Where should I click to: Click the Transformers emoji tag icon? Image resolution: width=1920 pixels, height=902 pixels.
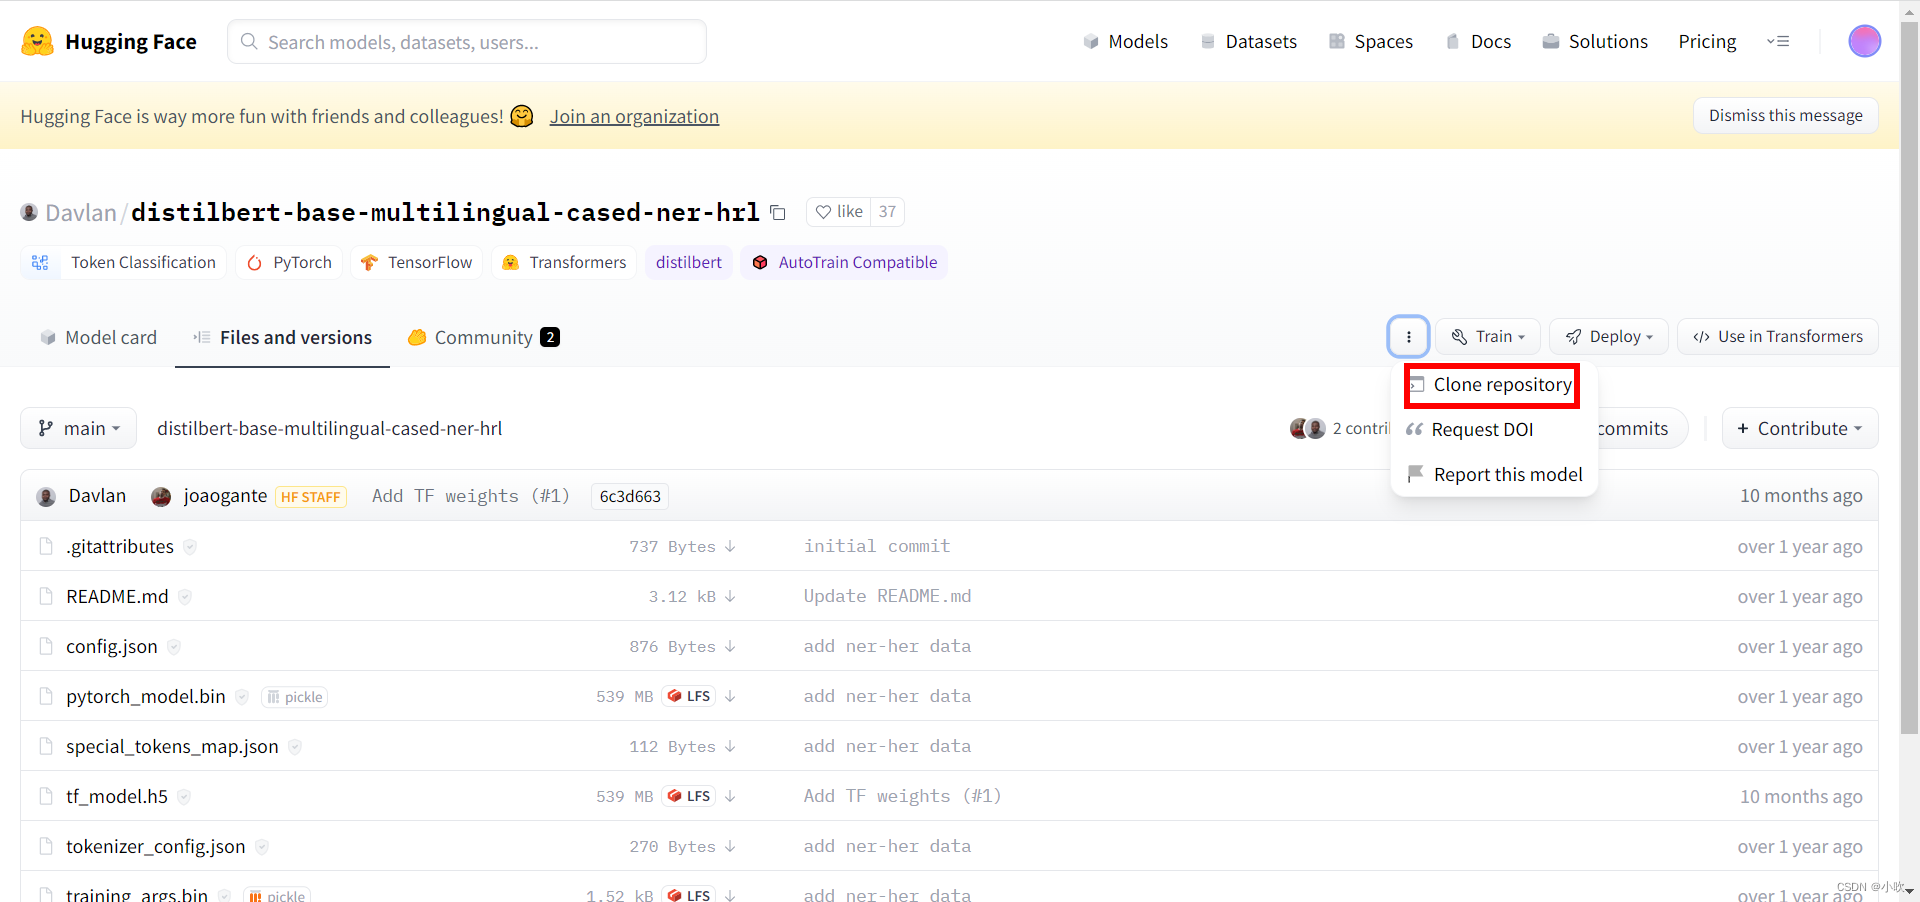coord(510,262)
